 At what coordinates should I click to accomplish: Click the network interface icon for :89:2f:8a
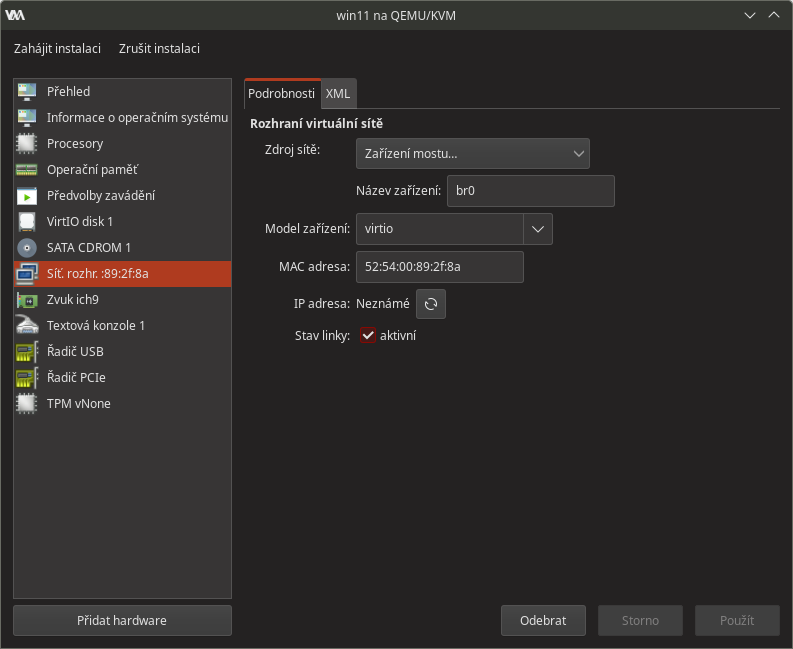point(27,274)
